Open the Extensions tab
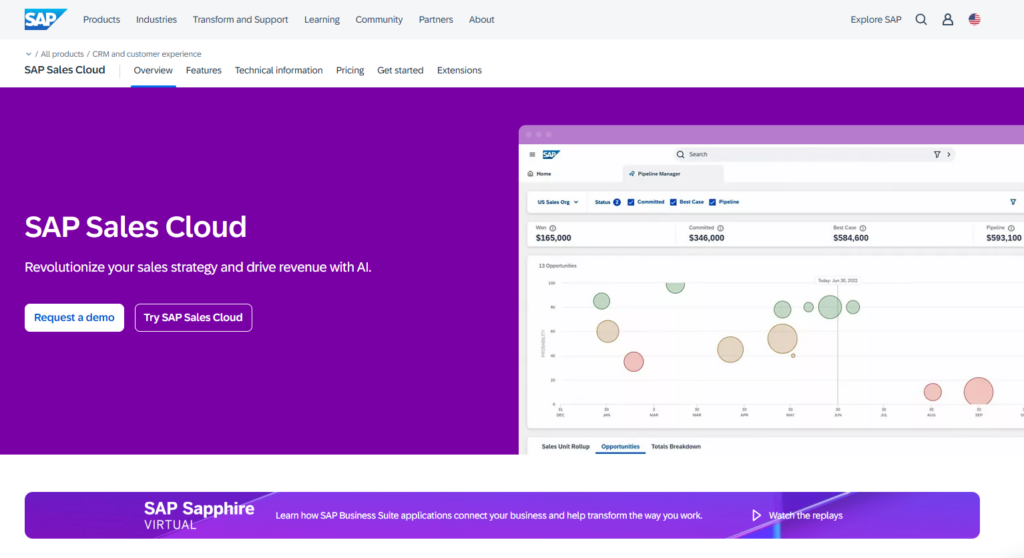Image resolution: width=1024 pixels, height=558 pixels. click(459, 71)
